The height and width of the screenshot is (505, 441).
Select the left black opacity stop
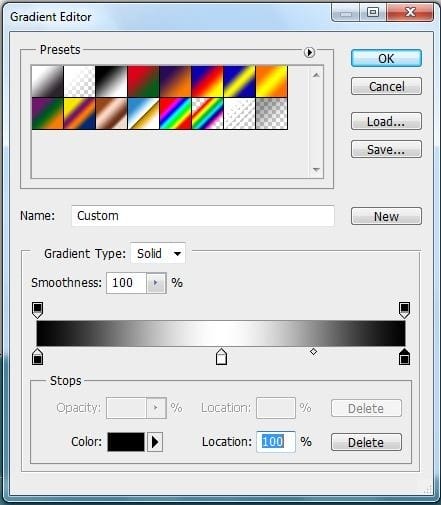point(38,310)
